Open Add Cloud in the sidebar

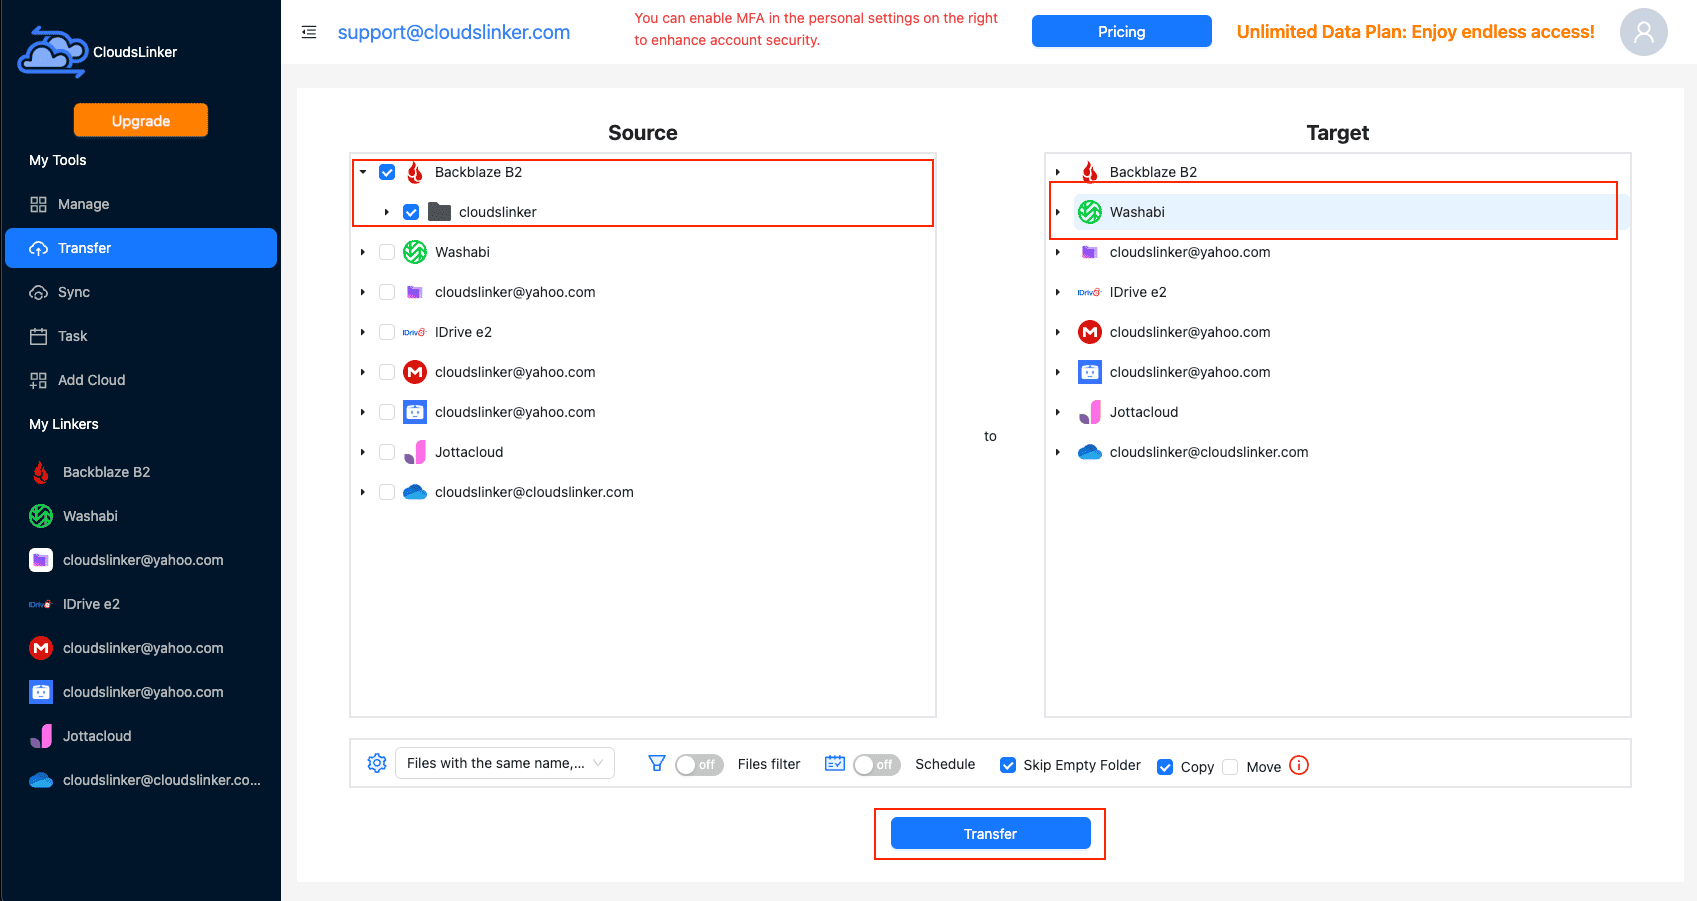point(141,380)
